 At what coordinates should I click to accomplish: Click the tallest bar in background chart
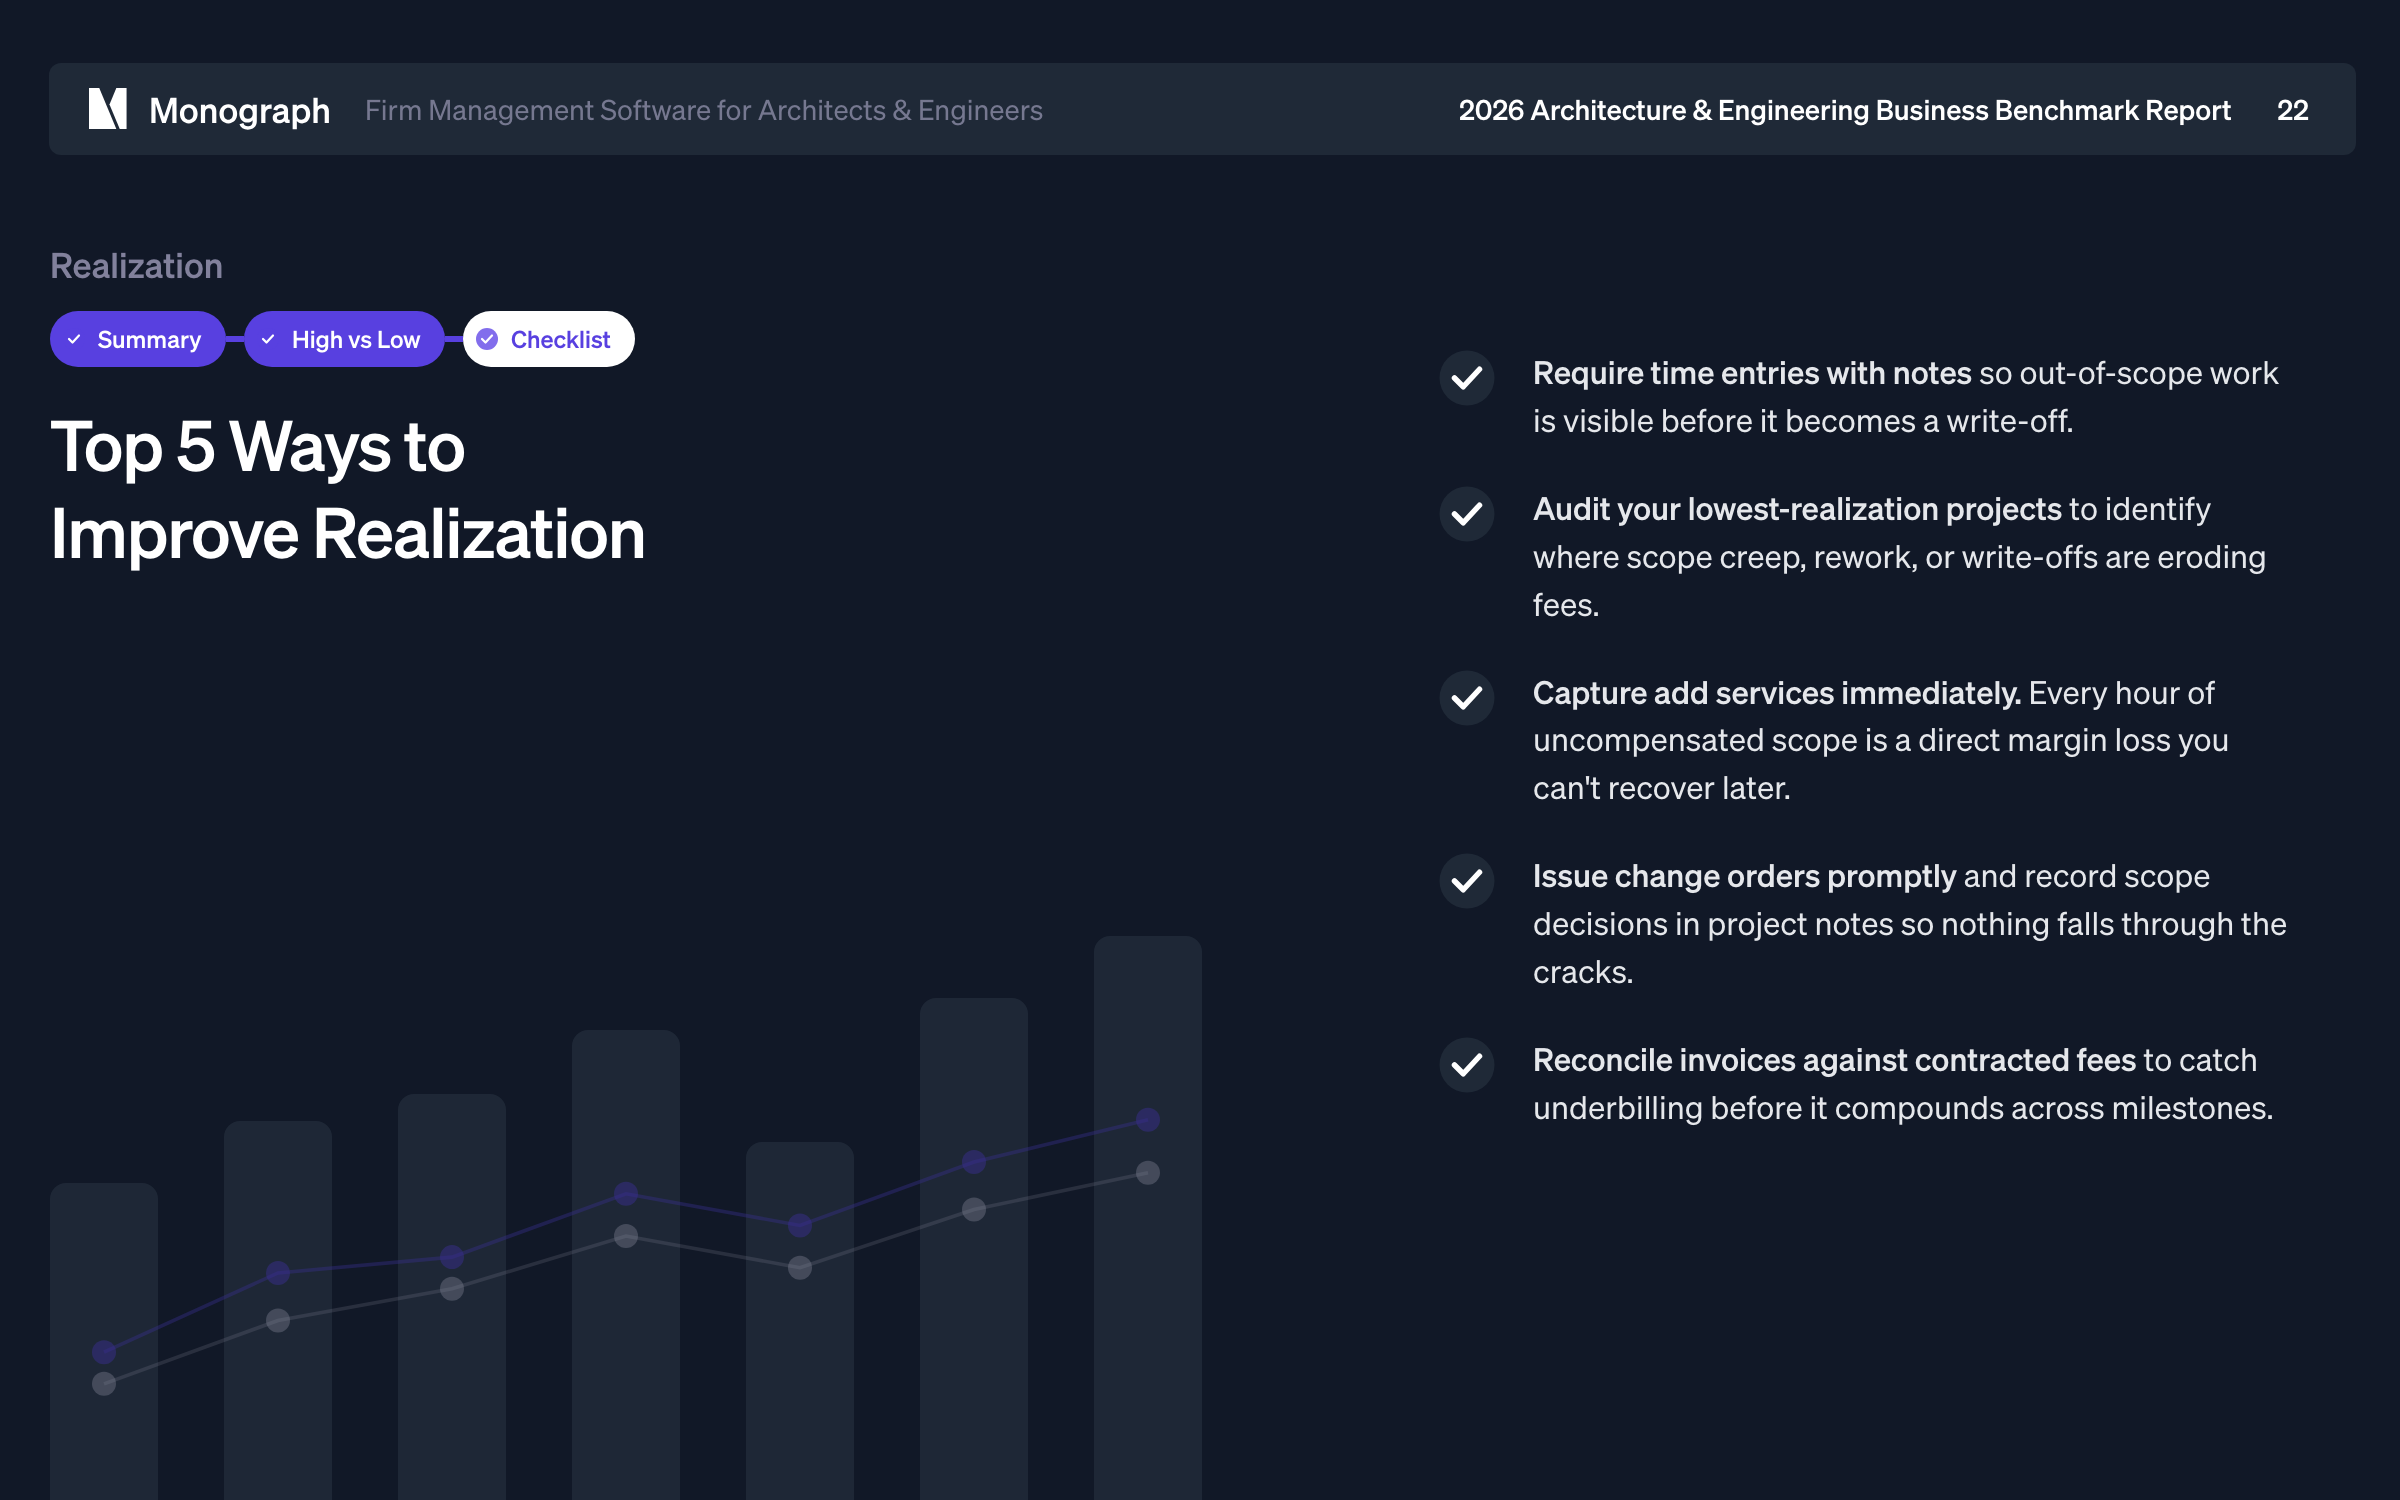(1147, 1300)
